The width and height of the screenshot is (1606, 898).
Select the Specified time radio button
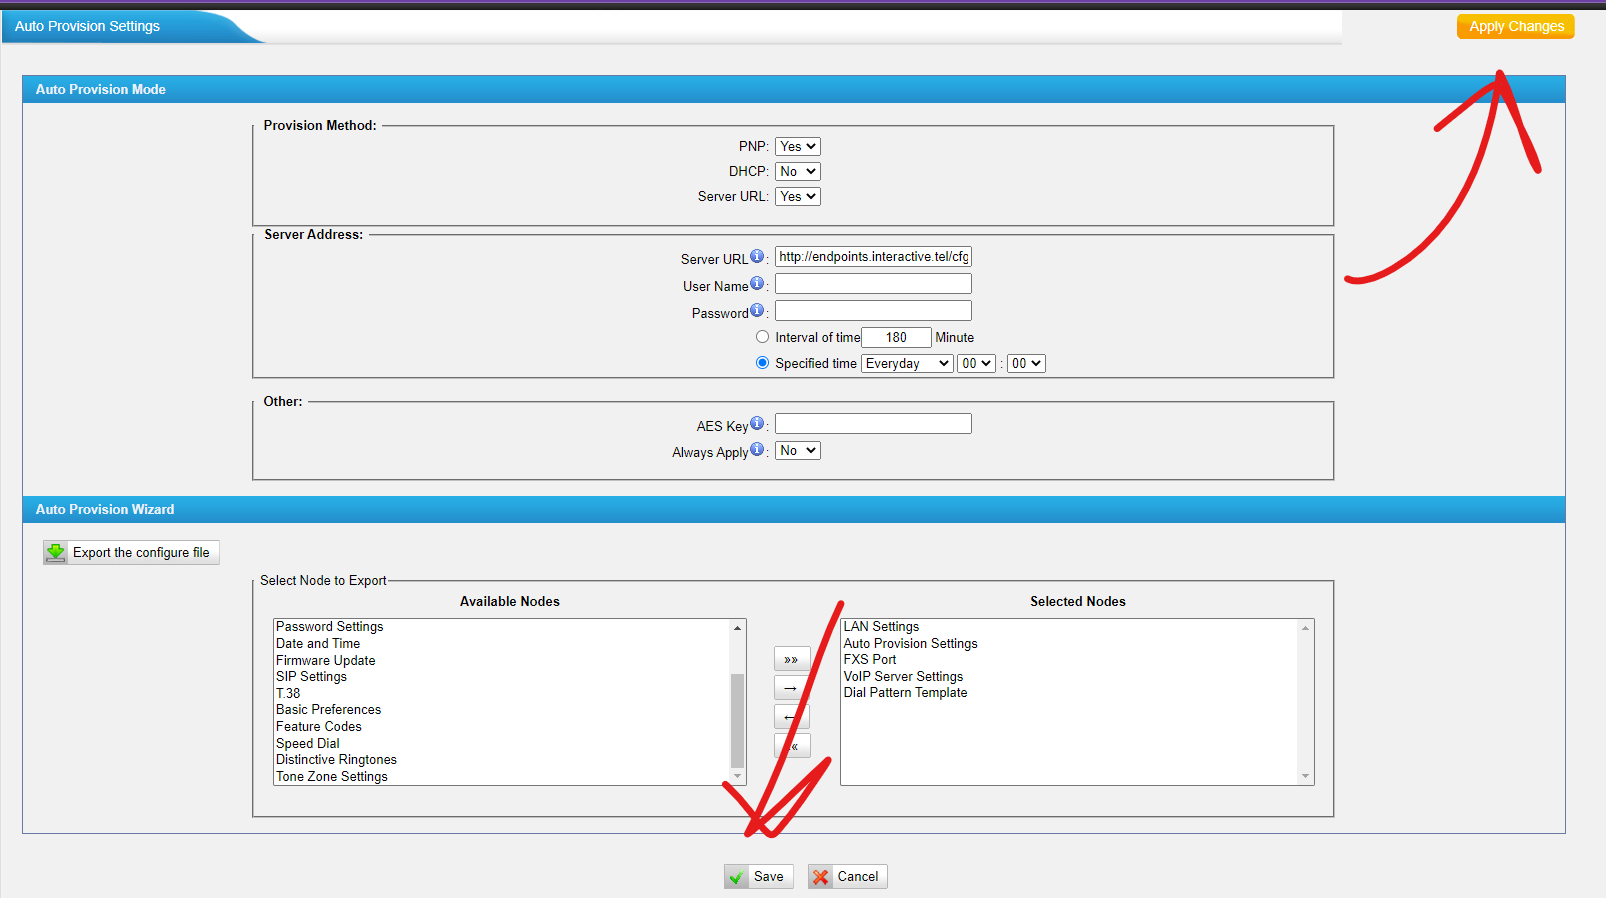763,363
